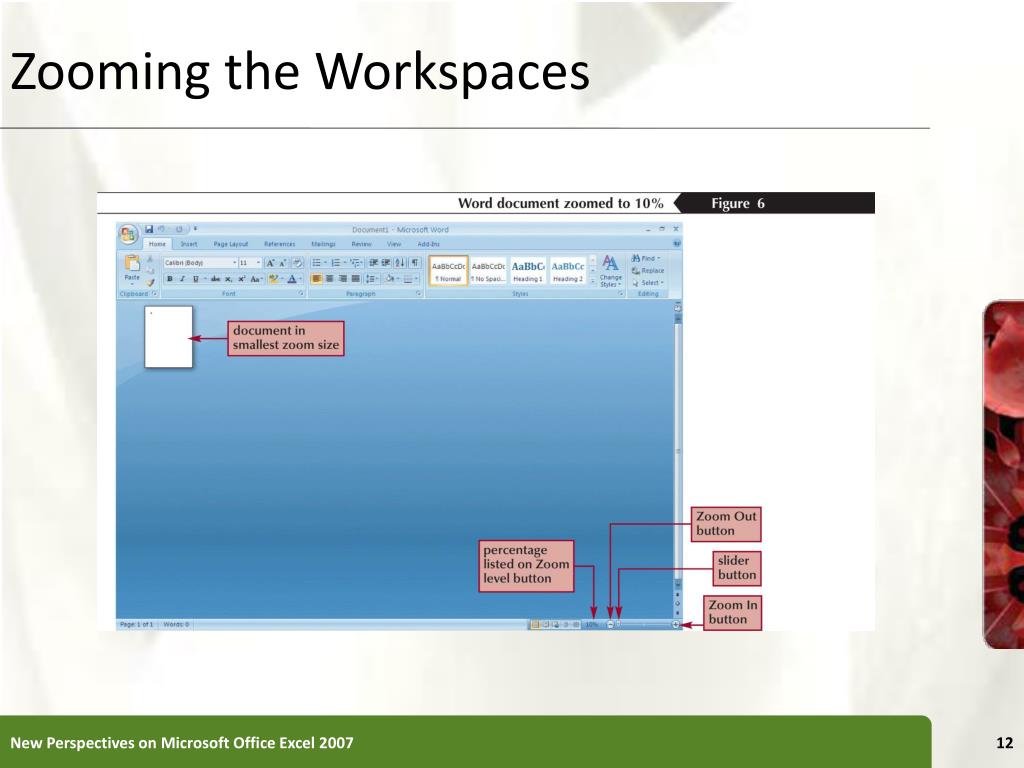The image size is (1024, 768).
Task: Click the Shrink Font icon
Action: pyautogui.click(x=283, y=263)
